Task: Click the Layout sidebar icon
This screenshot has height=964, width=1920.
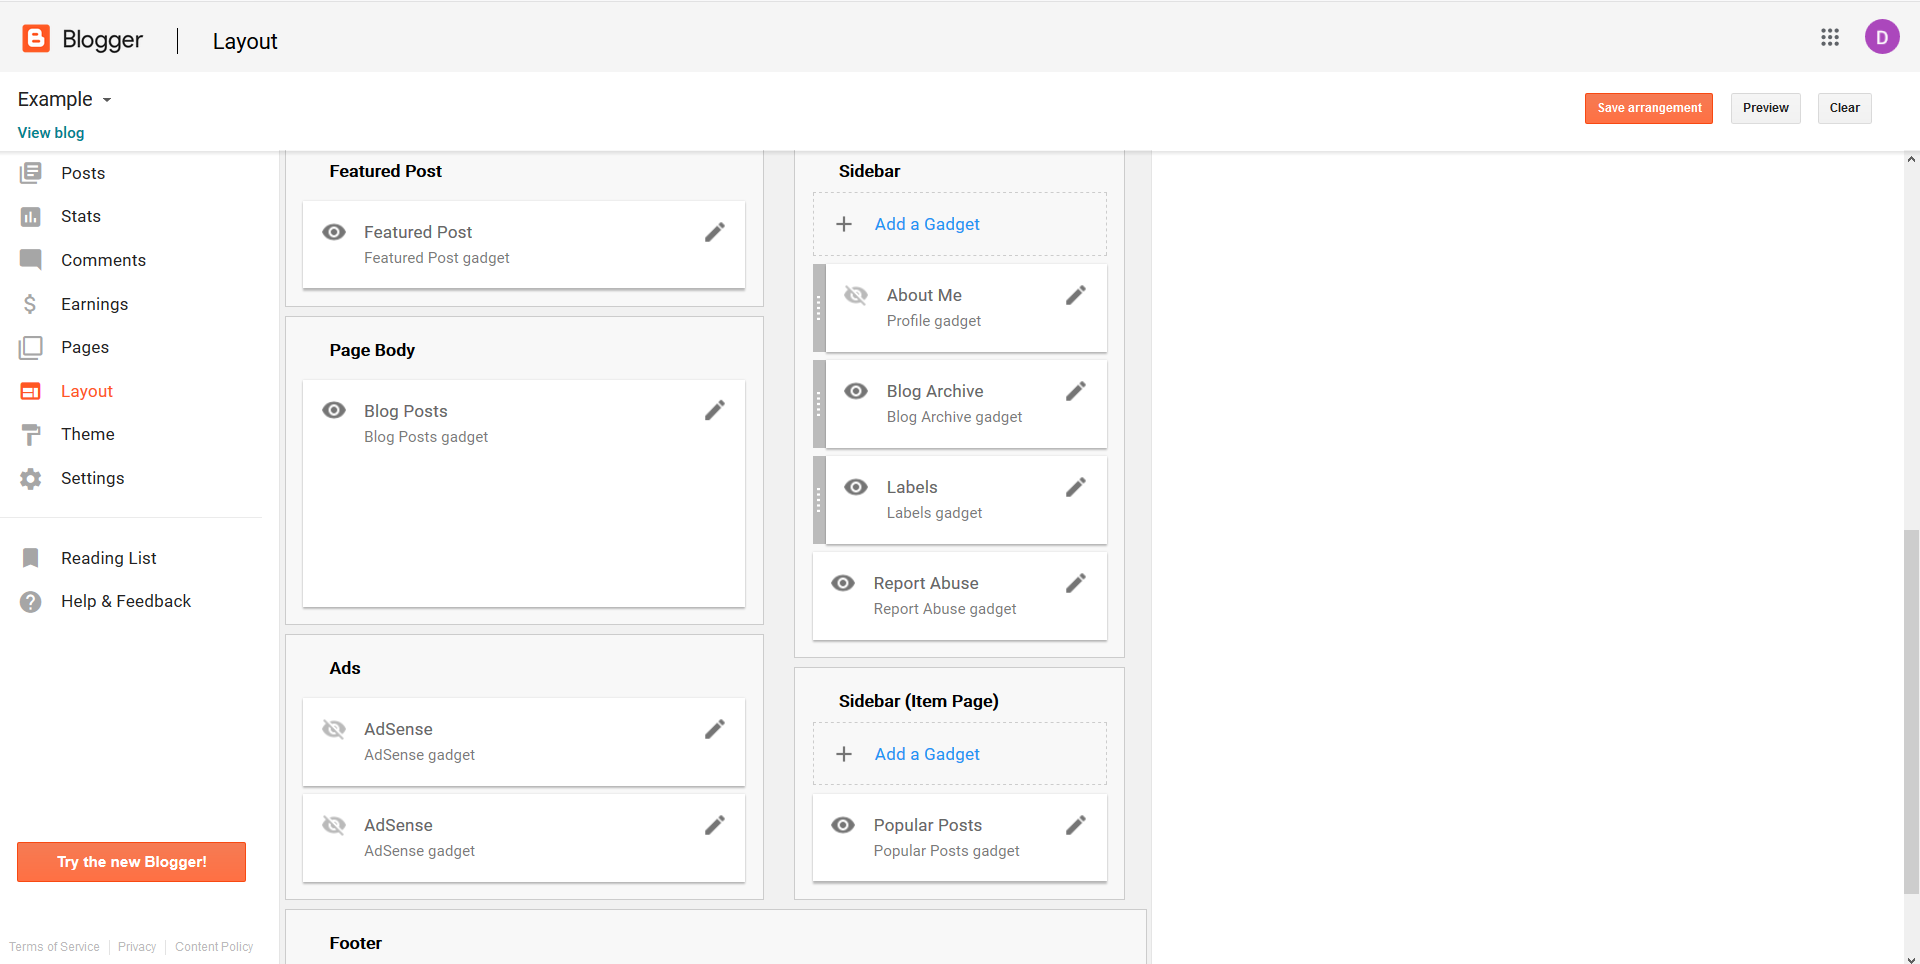Action: pyautogui.click(x=31, y=391)
